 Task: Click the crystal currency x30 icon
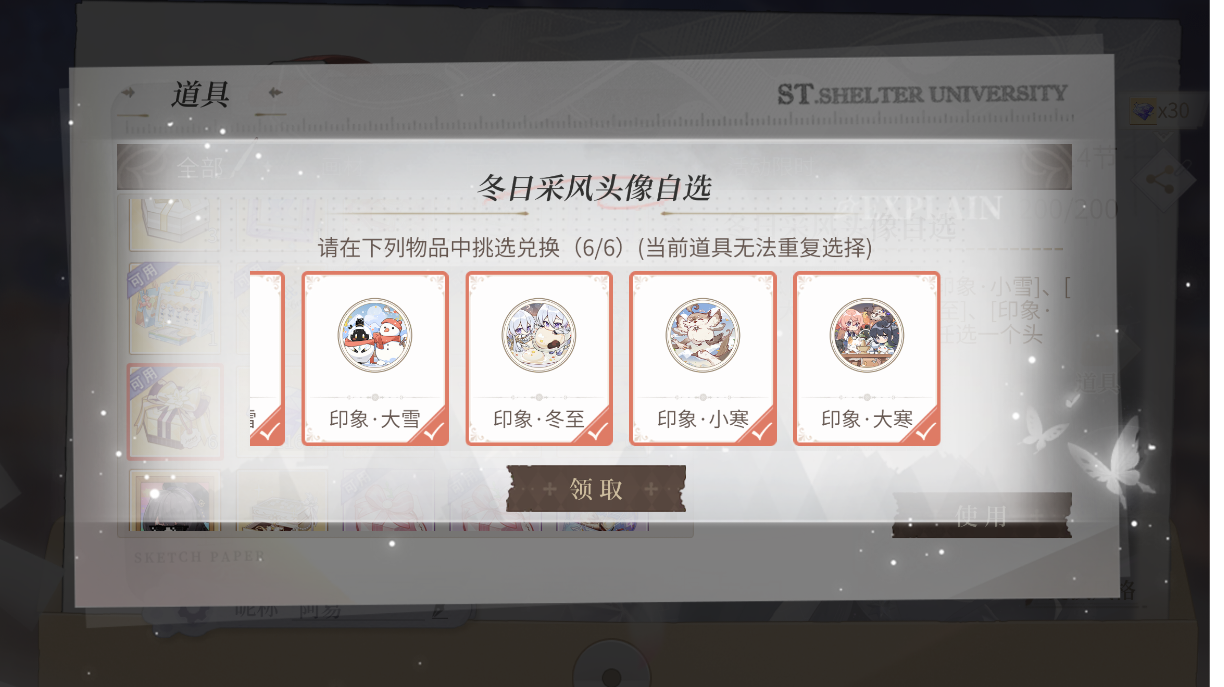pyautogui.click(x=1143, y=111)
